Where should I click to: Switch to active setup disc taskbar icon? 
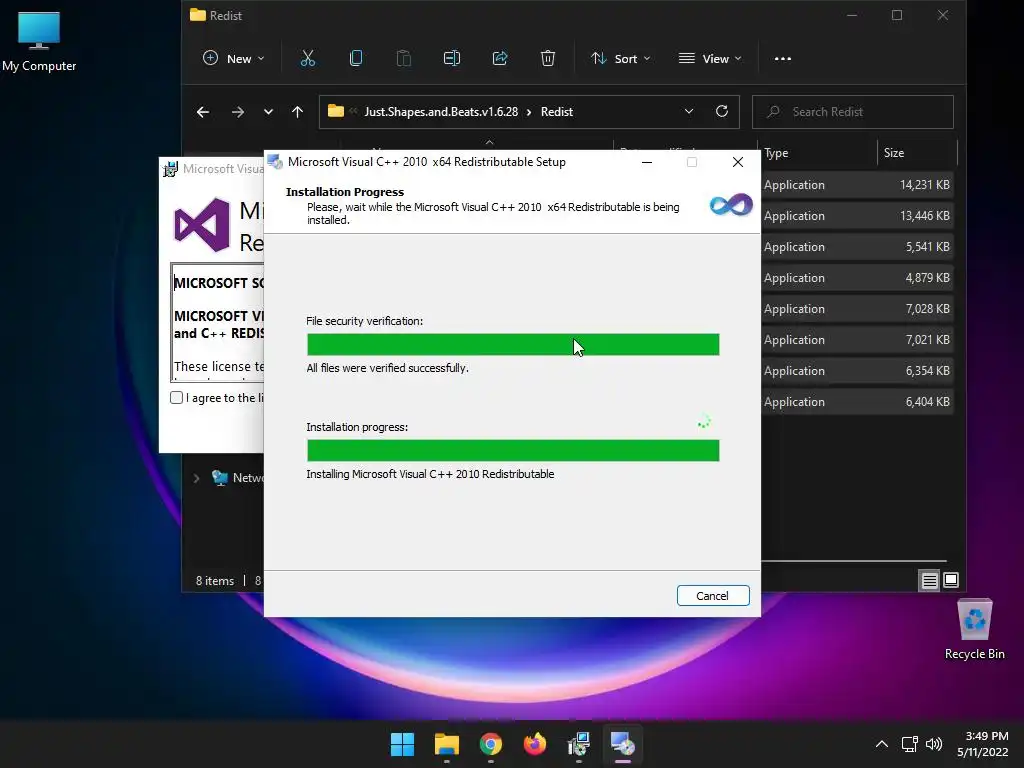coord(622,744)
